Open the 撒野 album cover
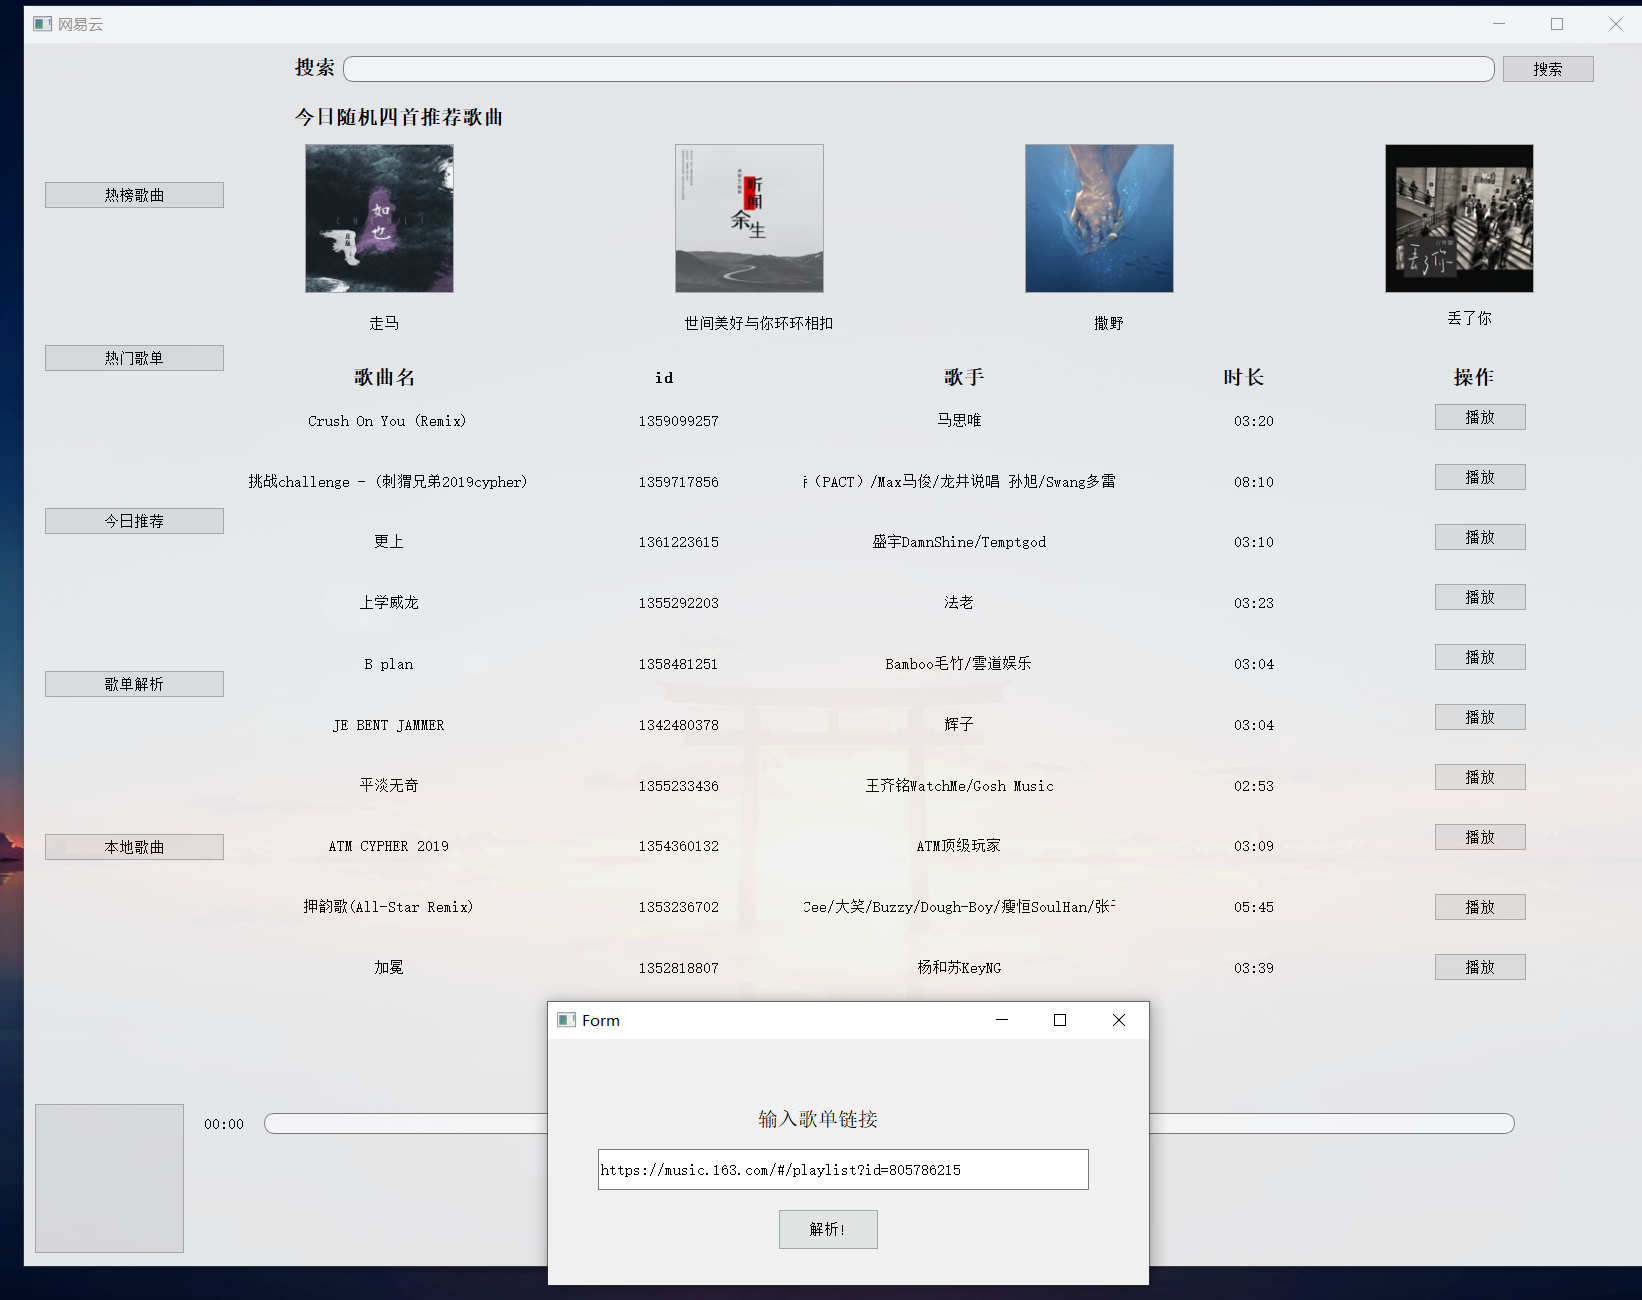The height and width of the screenshot is (1300, 1642). click(x=1098, y=218)
